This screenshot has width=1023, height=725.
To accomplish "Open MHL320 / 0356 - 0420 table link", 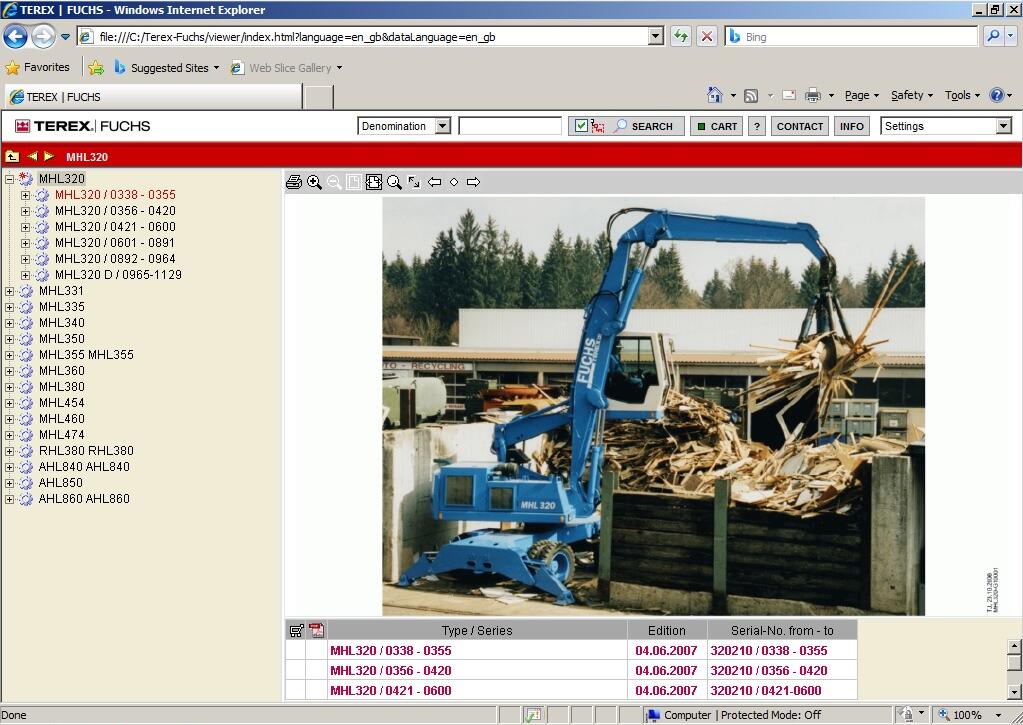I will click(391, 670).
